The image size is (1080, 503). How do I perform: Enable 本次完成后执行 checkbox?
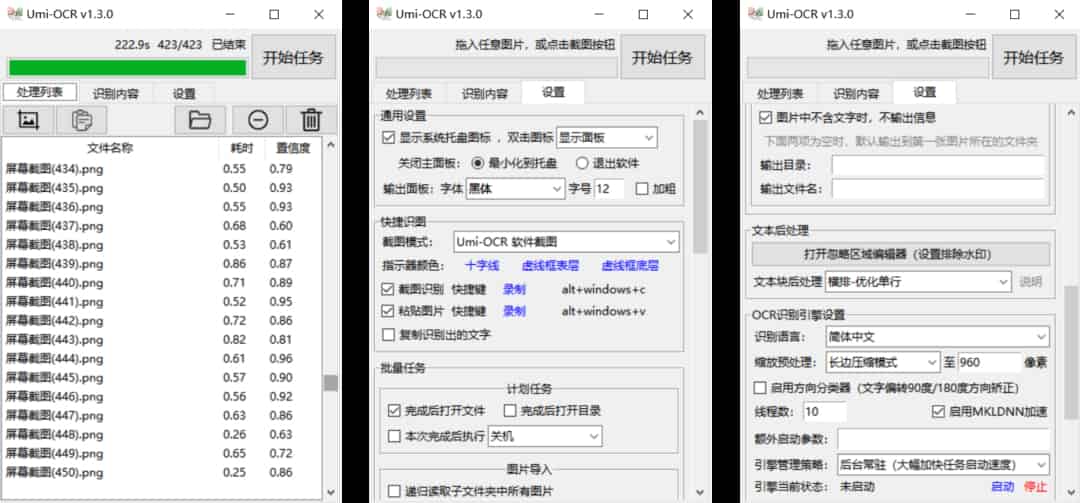[x=394, y=436]
